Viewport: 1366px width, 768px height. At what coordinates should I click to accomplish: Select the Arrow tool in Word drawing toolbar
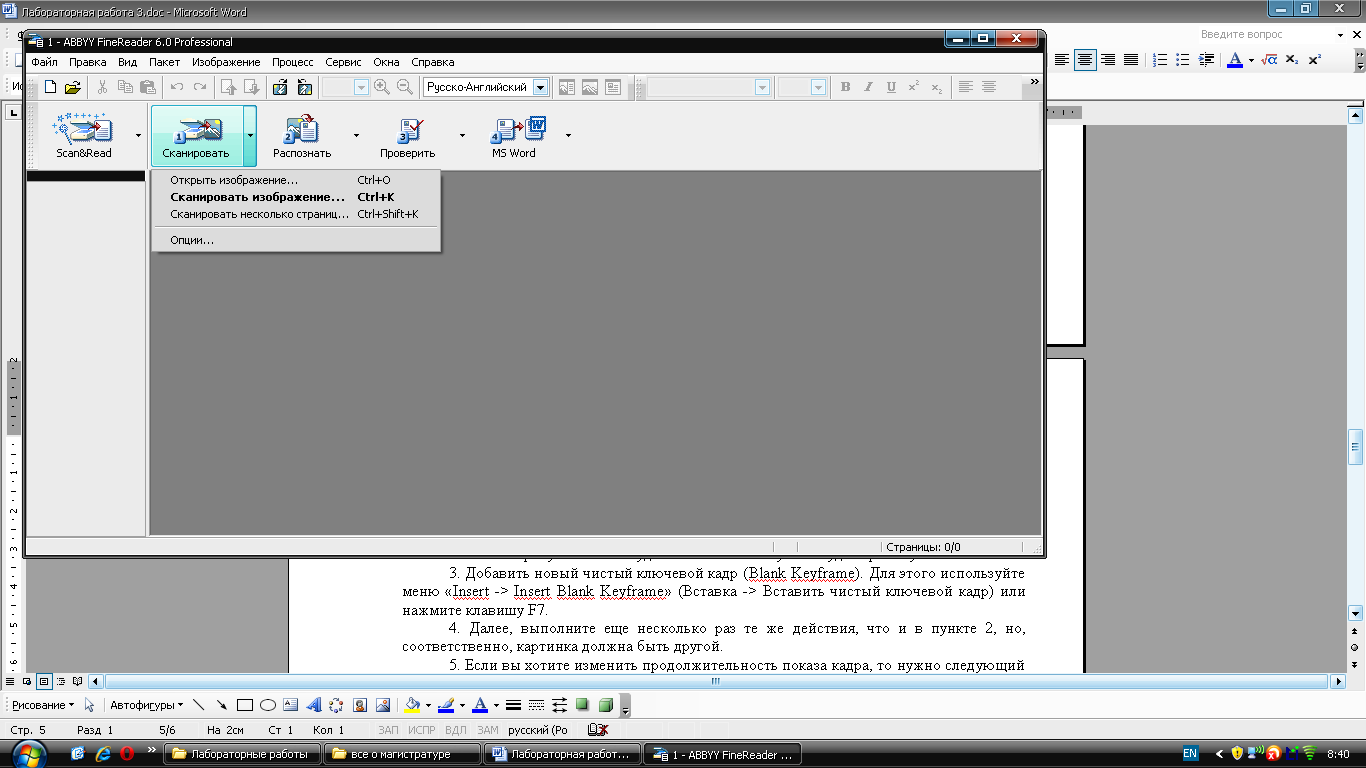pyautogui.click(x=221, y=705)
